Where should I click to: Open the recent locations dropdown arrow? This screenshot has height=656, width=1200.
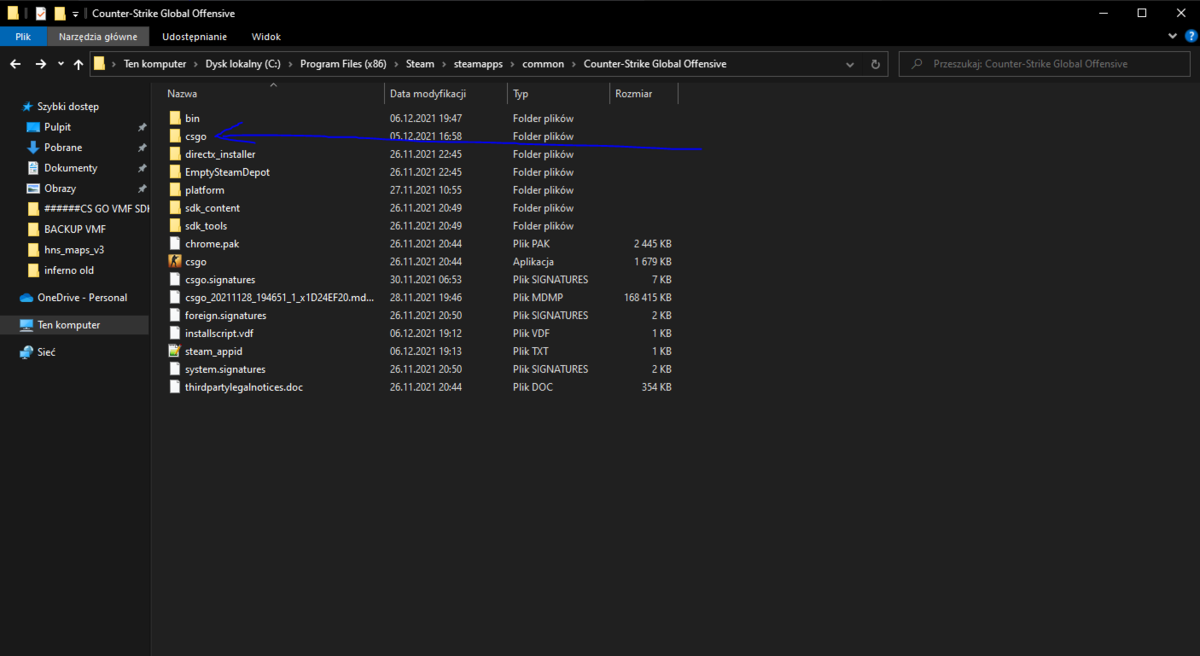click(x=61, y=64)
